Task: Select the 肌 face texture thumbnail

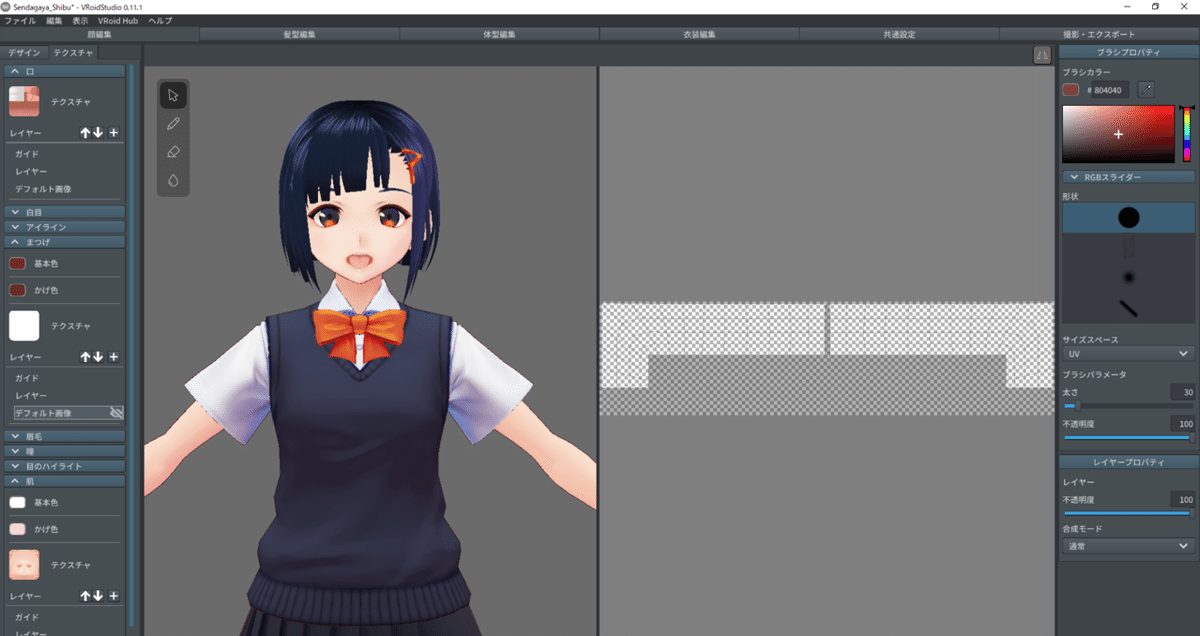Action: tap(24, 565)
